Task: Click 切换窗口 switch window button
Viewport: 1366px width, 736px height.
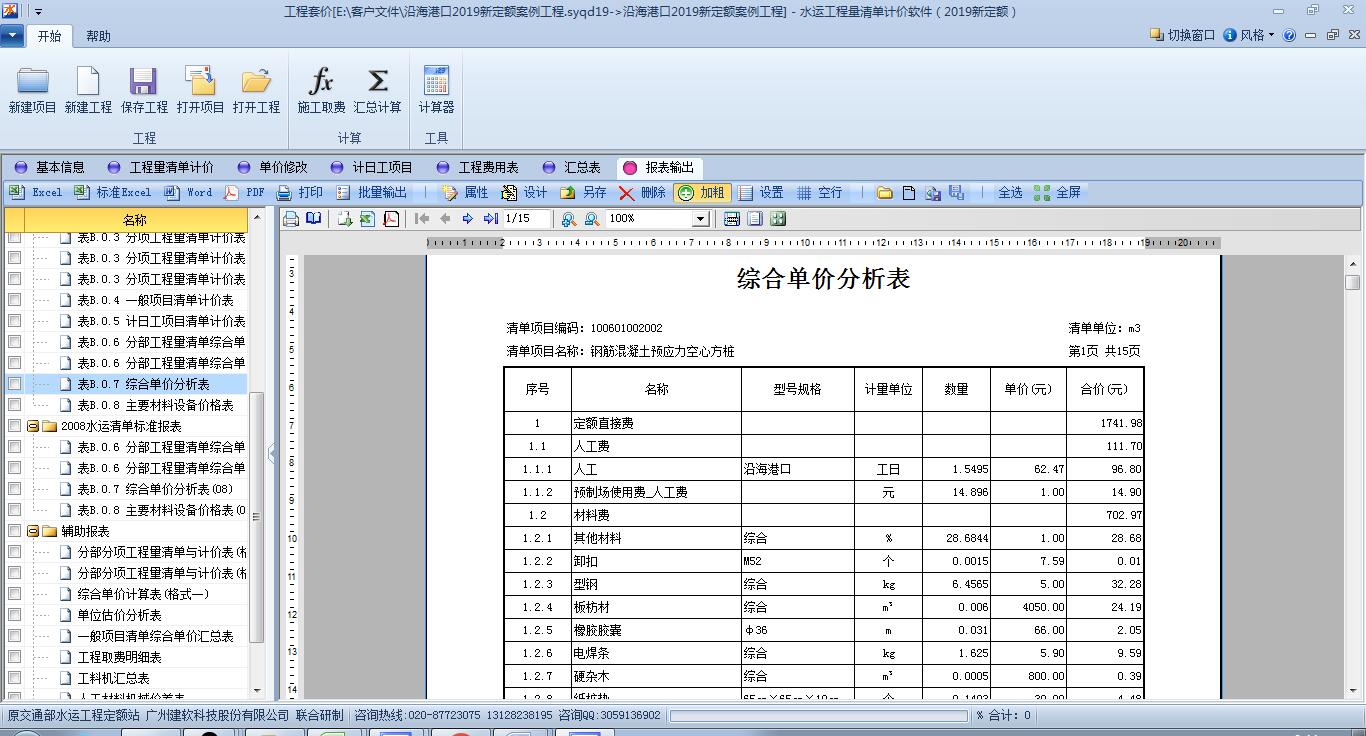Action: pos(1183,35)
